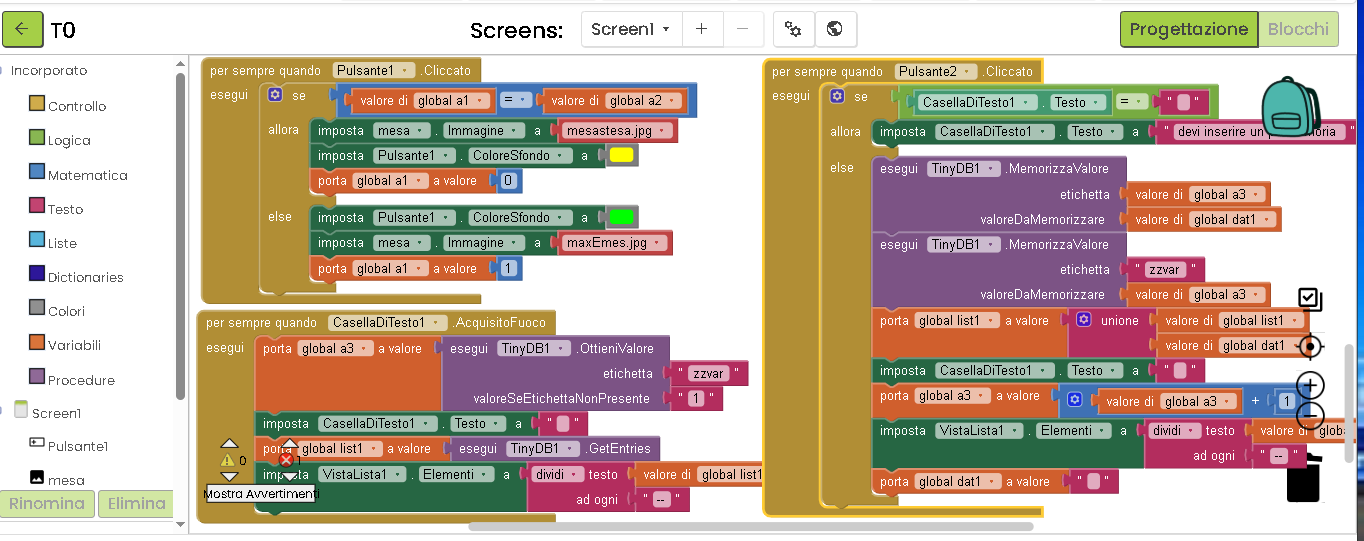Switch to the Progettazione view
Screen dimensions: 1364x541
click(x=1188, y=29)
